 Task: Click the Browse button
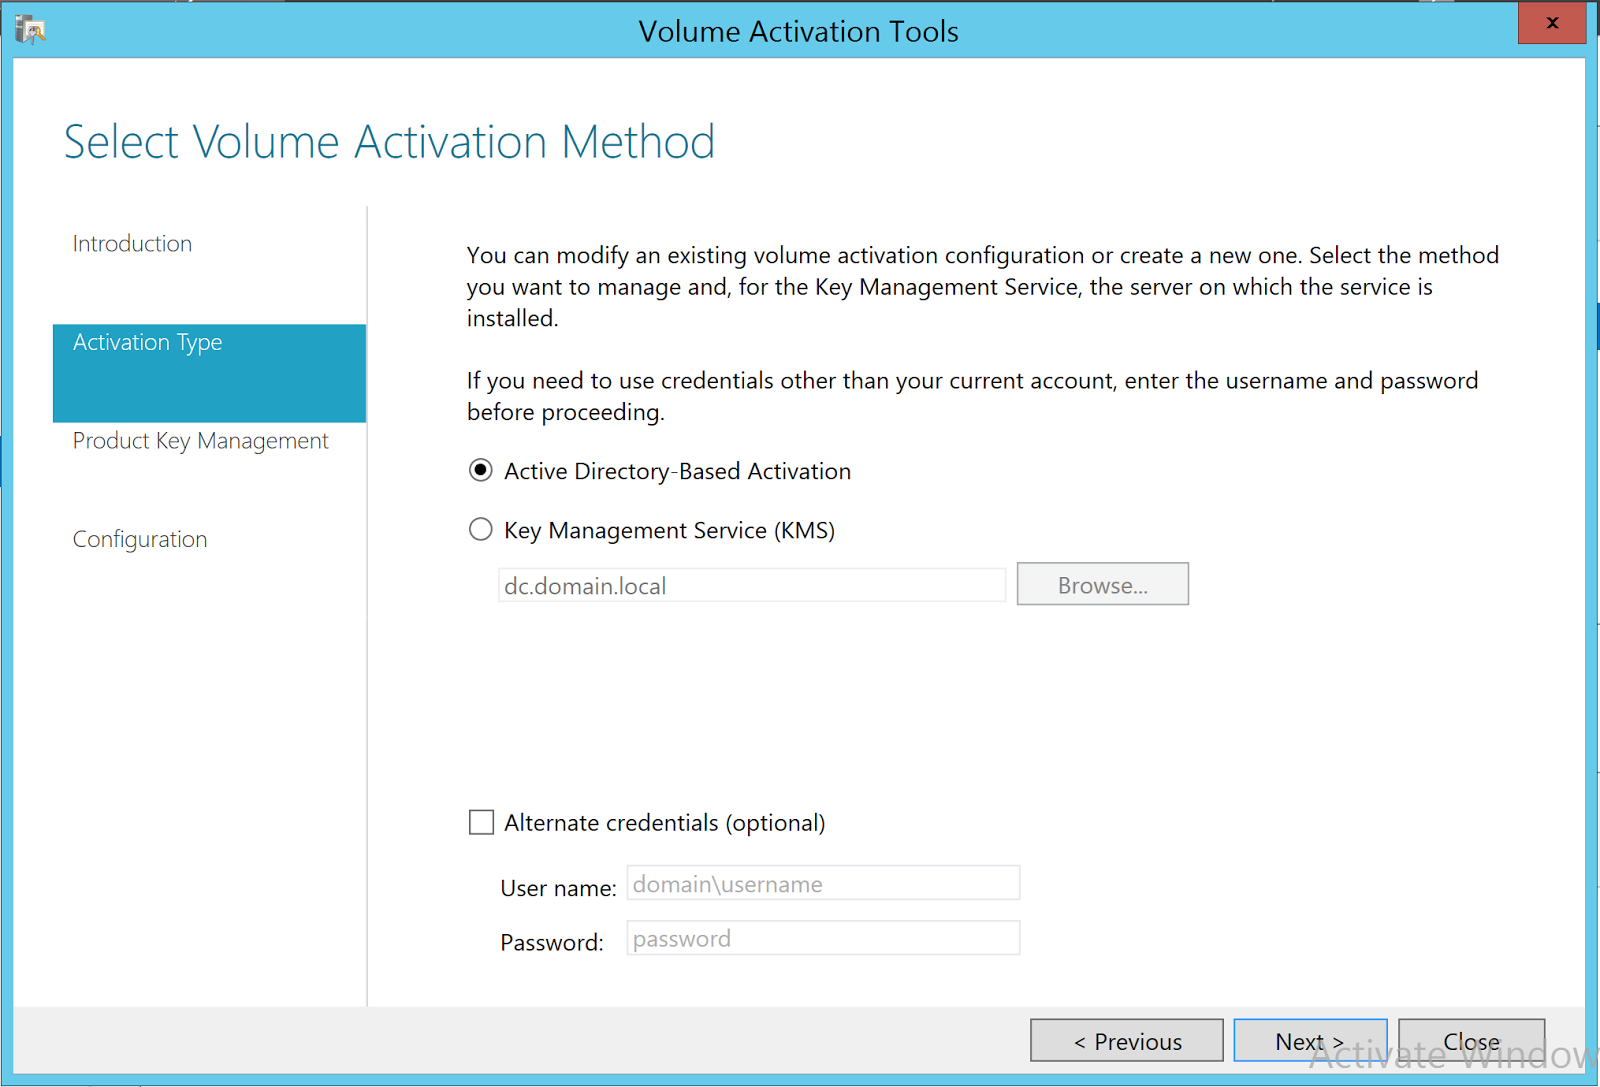coord(1102,584)
